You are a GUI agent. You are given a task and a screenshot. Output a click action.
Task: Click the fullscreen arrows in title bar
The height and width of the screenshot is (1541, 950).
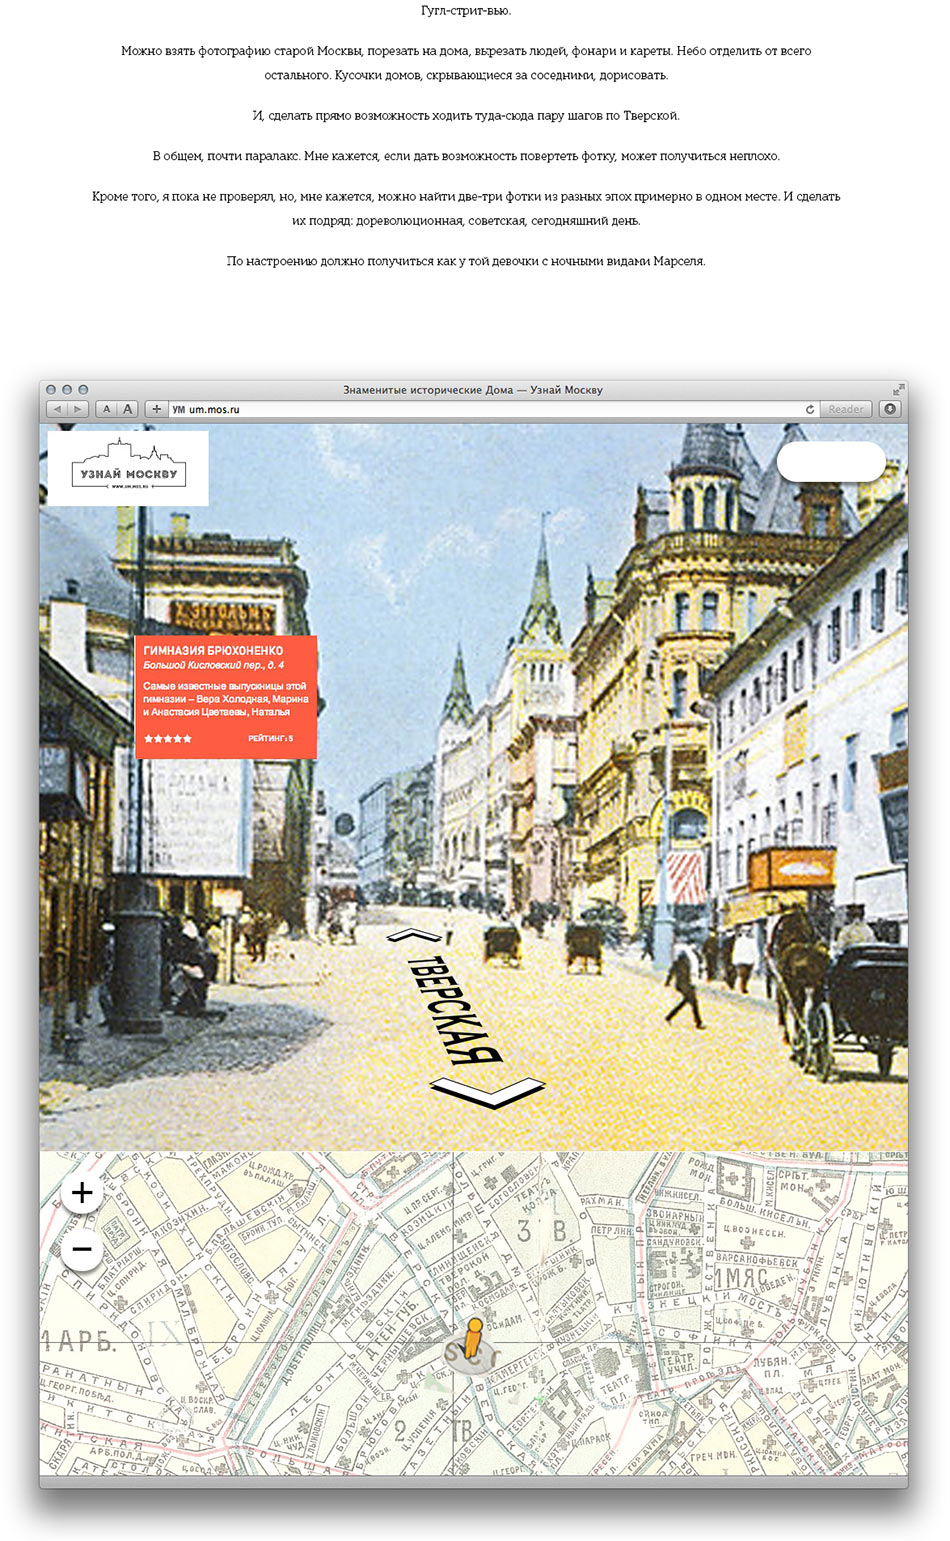click(897, 389)
